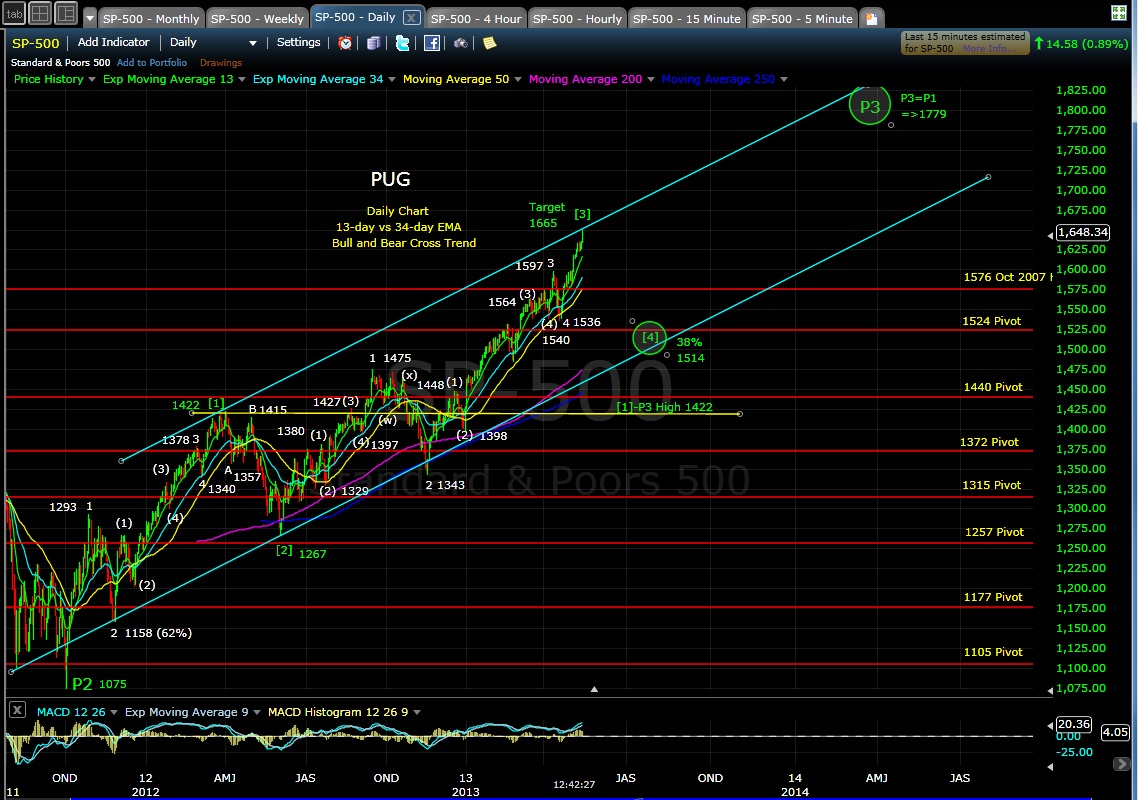The height and width of the screenshot is (800, 1138).
Task: Open the SP-500 - 4 Hour tab
Action: (475, 19)
